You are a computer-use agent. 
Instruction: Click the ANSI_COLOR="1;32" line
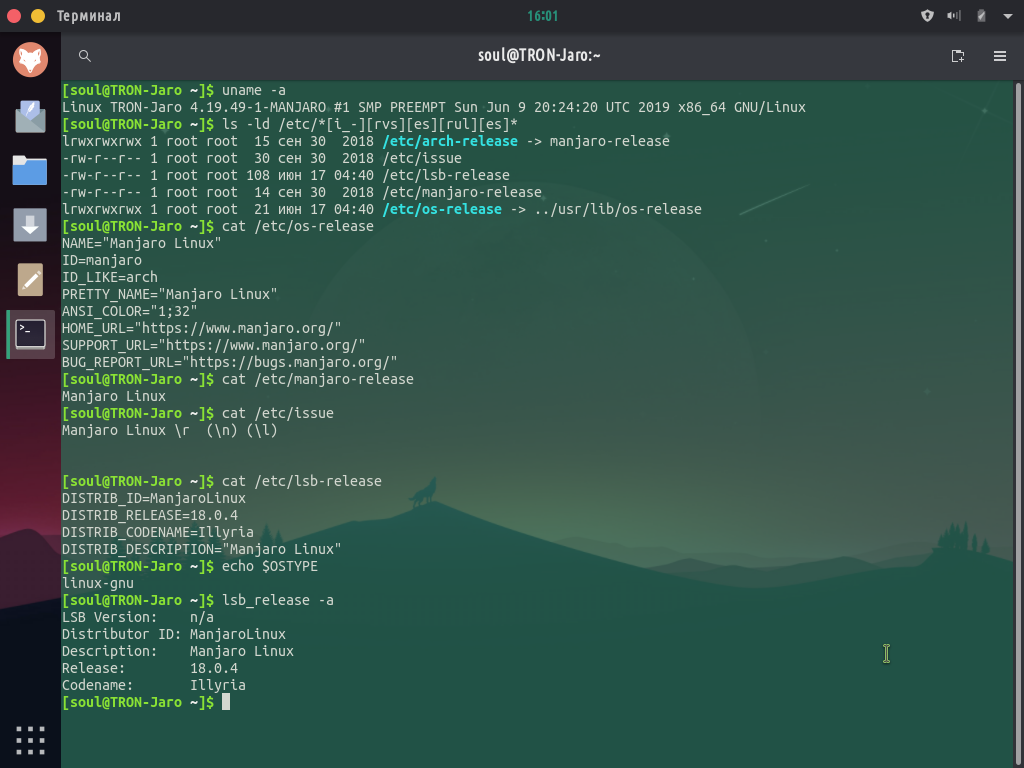coord(130,311)
